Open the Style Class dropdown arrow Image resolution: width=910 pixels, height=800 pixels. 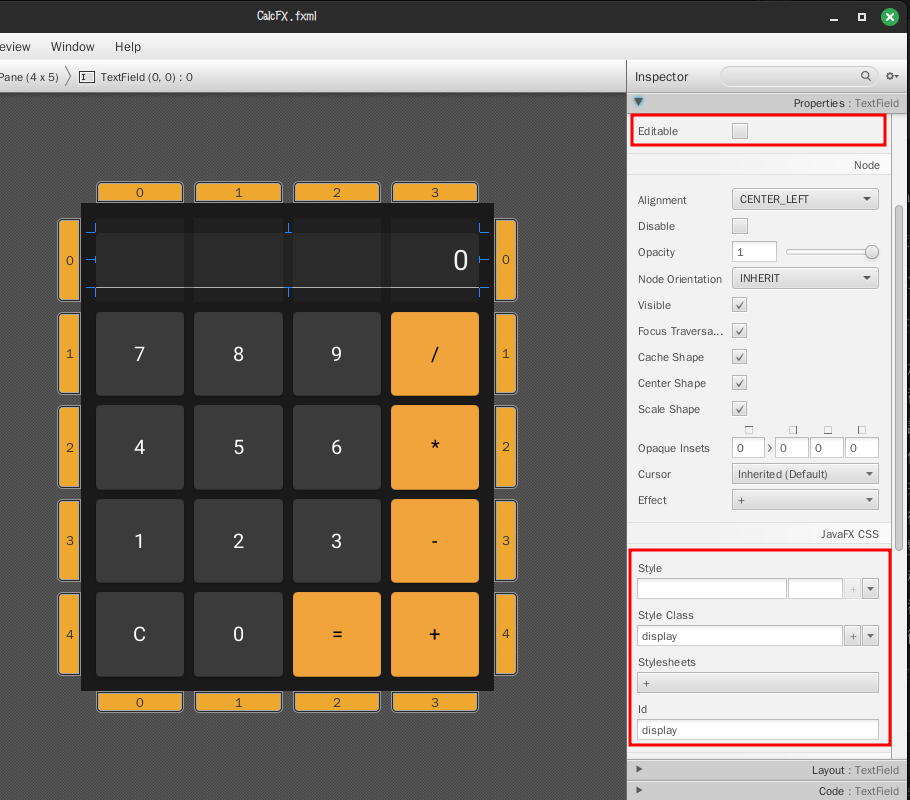pos(870,636)
